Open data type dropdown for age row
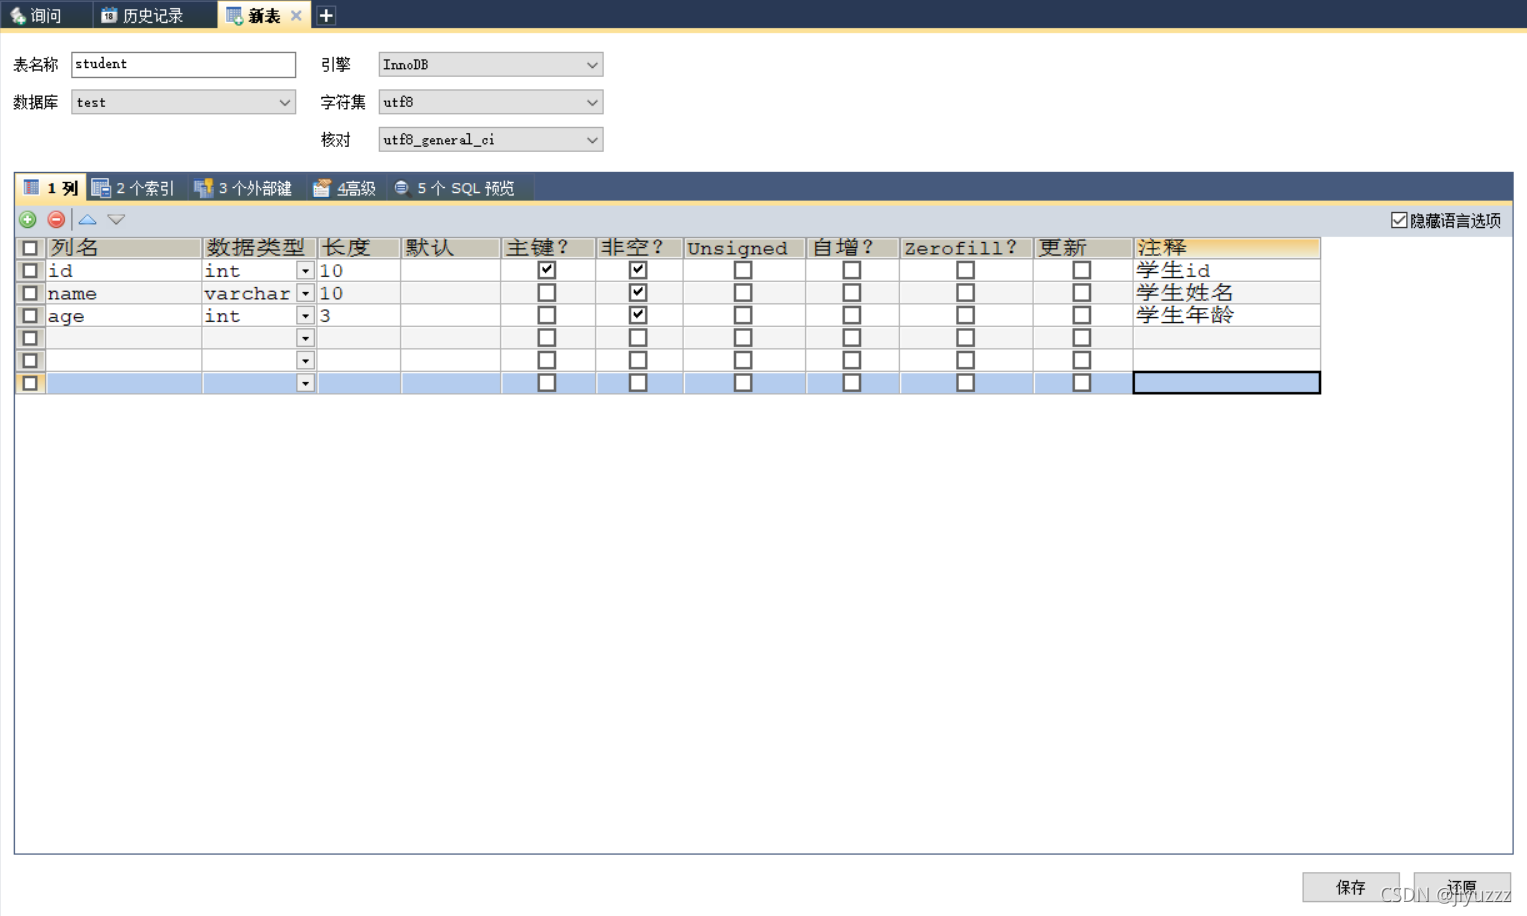This screenshot has height=916, width=1527. [305, 316]
